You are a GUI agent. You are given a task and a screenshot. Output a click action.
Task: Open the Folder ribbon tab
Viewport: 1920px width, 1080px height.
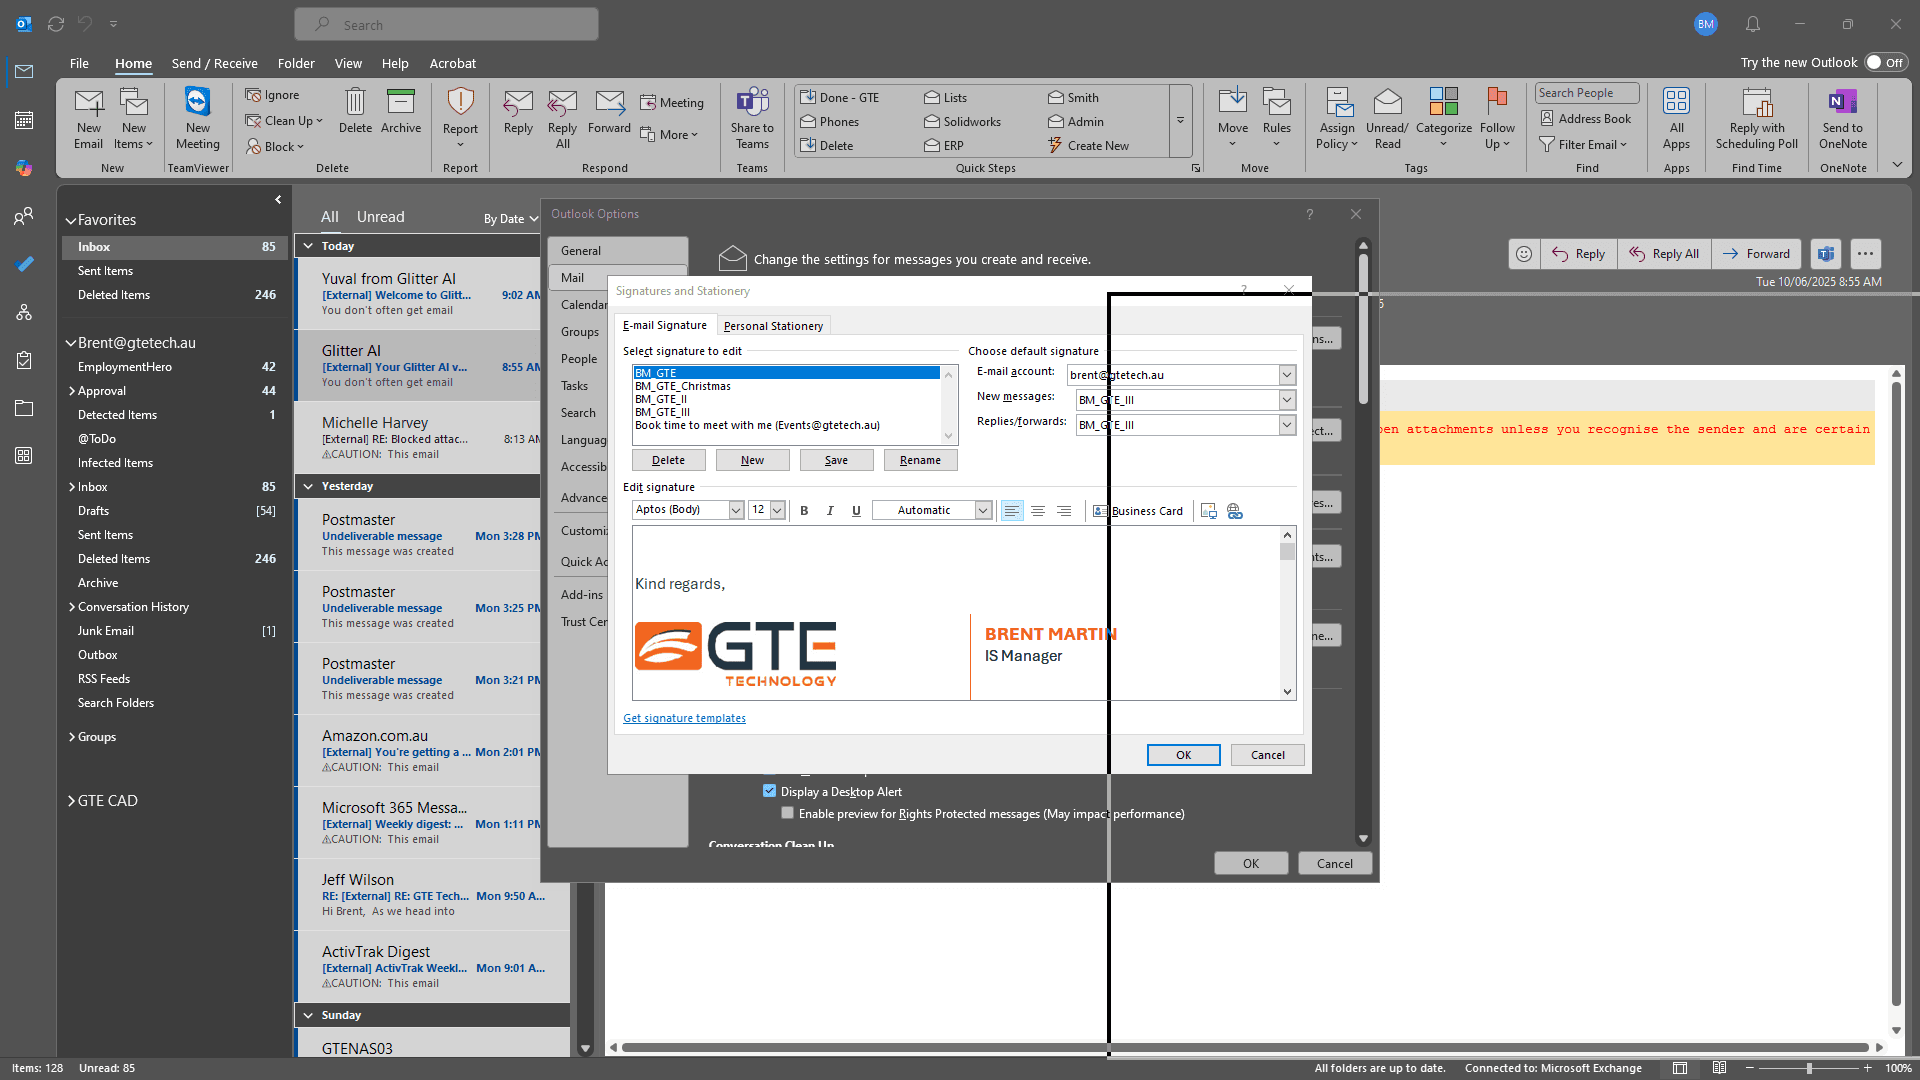(296, 63)
